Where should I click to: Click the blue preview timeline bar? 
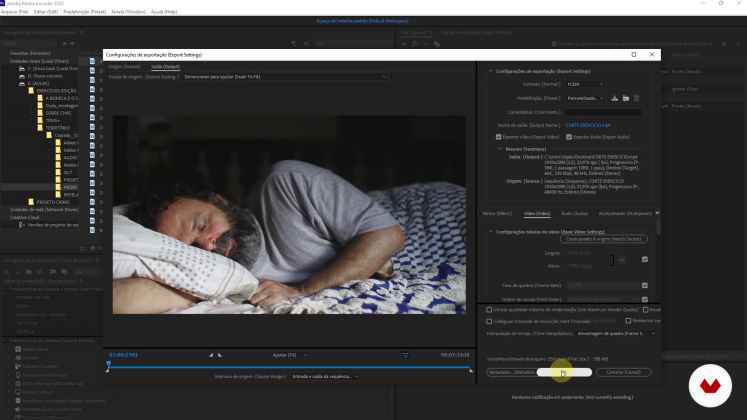click(x=290, y=364)
